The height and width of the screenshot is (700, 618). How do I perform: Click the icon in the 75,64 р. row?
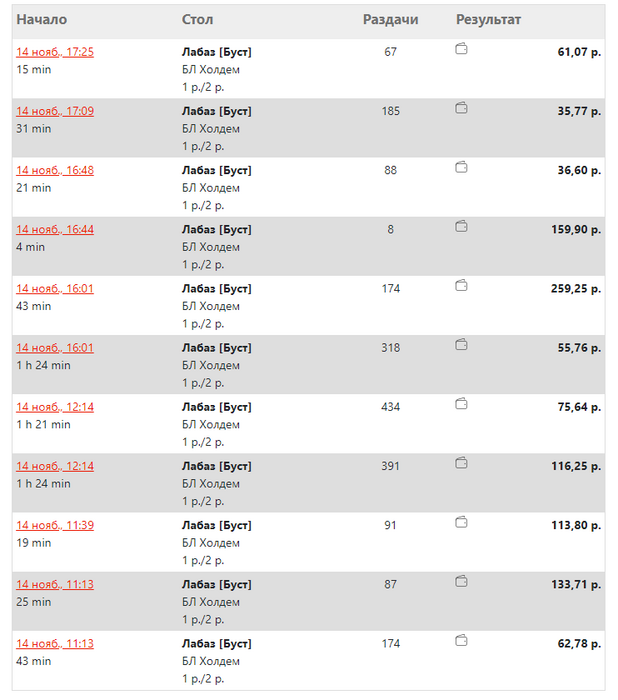coord(461,403)
